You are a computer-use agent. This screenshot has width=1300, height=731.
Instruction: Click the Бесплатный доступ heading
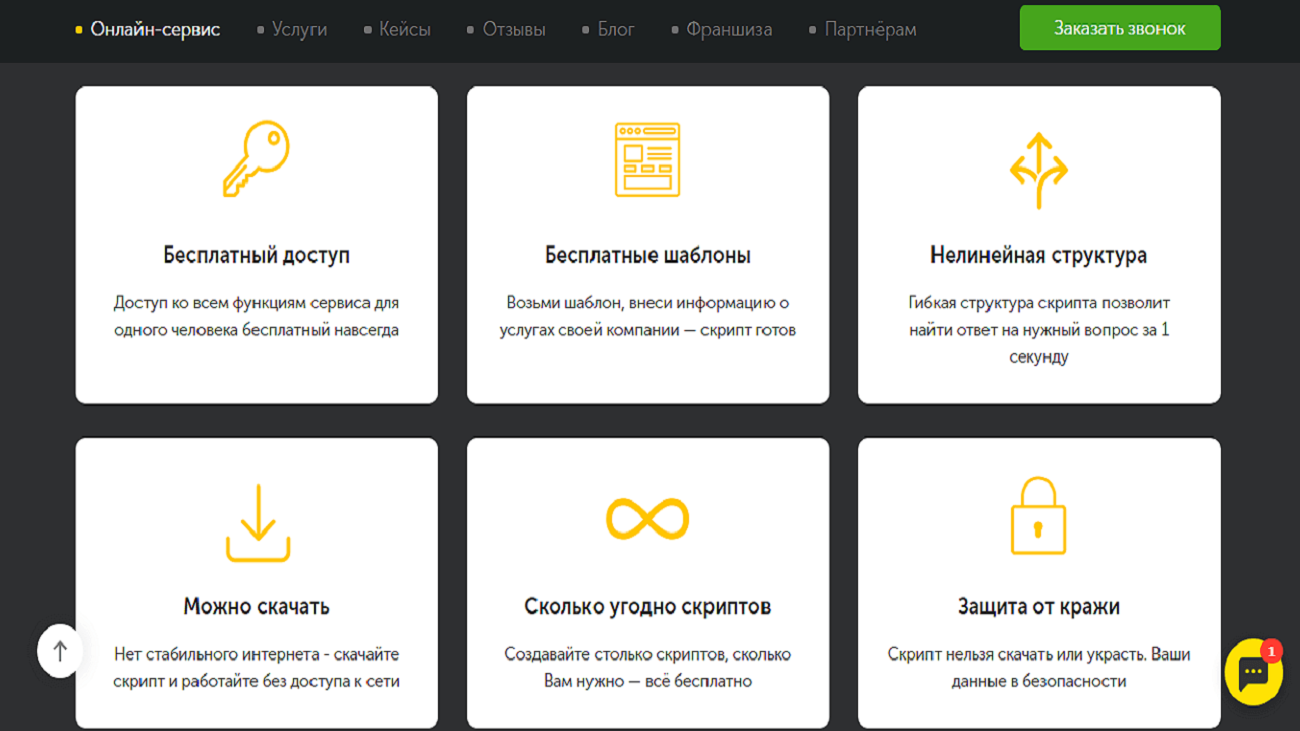[256, 255]
